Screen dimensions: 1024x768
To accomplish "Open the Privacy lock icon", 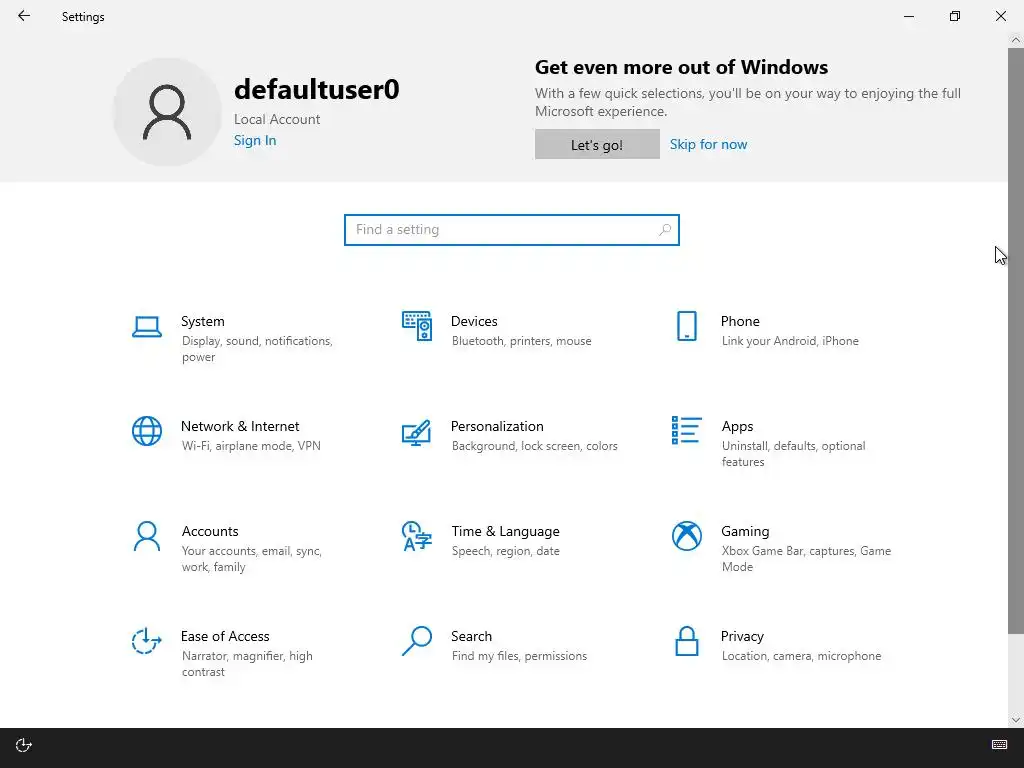I will pyautogui.click(x=686, y=641).
